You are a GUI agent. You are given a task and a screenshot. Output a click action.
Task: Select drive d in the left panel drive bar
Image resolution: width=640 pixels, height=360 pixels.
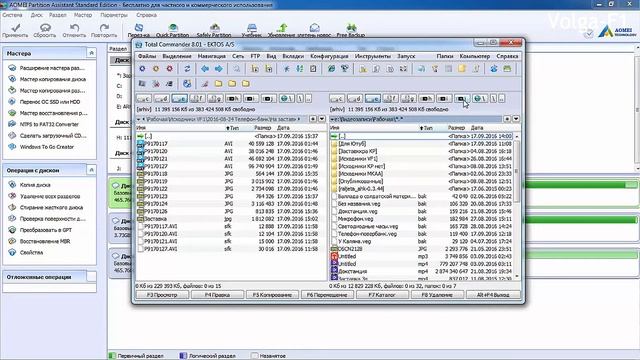[162, 98]
